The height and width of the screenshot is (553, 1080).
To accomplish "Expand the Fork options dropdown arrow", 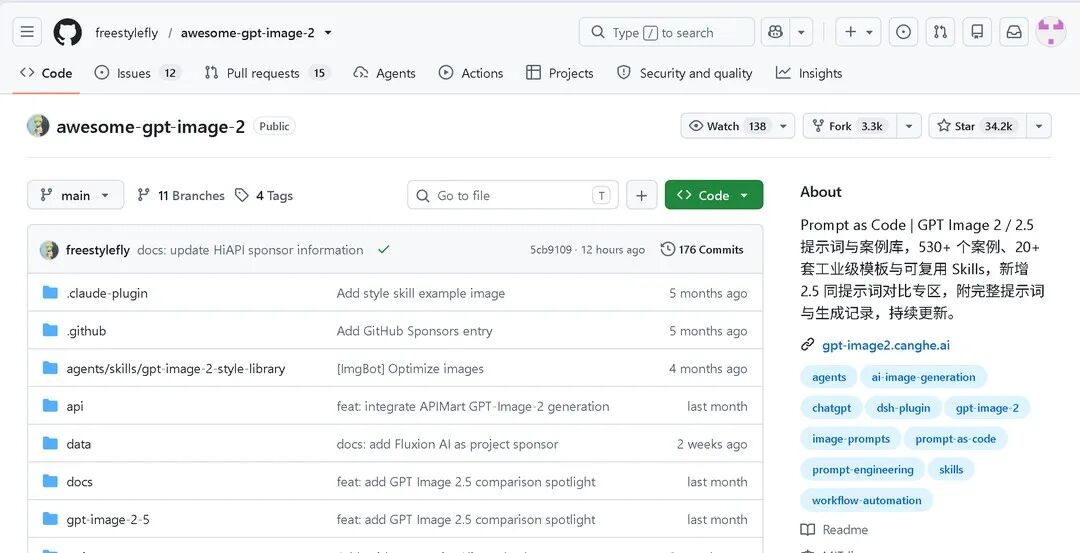I will [908, 126].
